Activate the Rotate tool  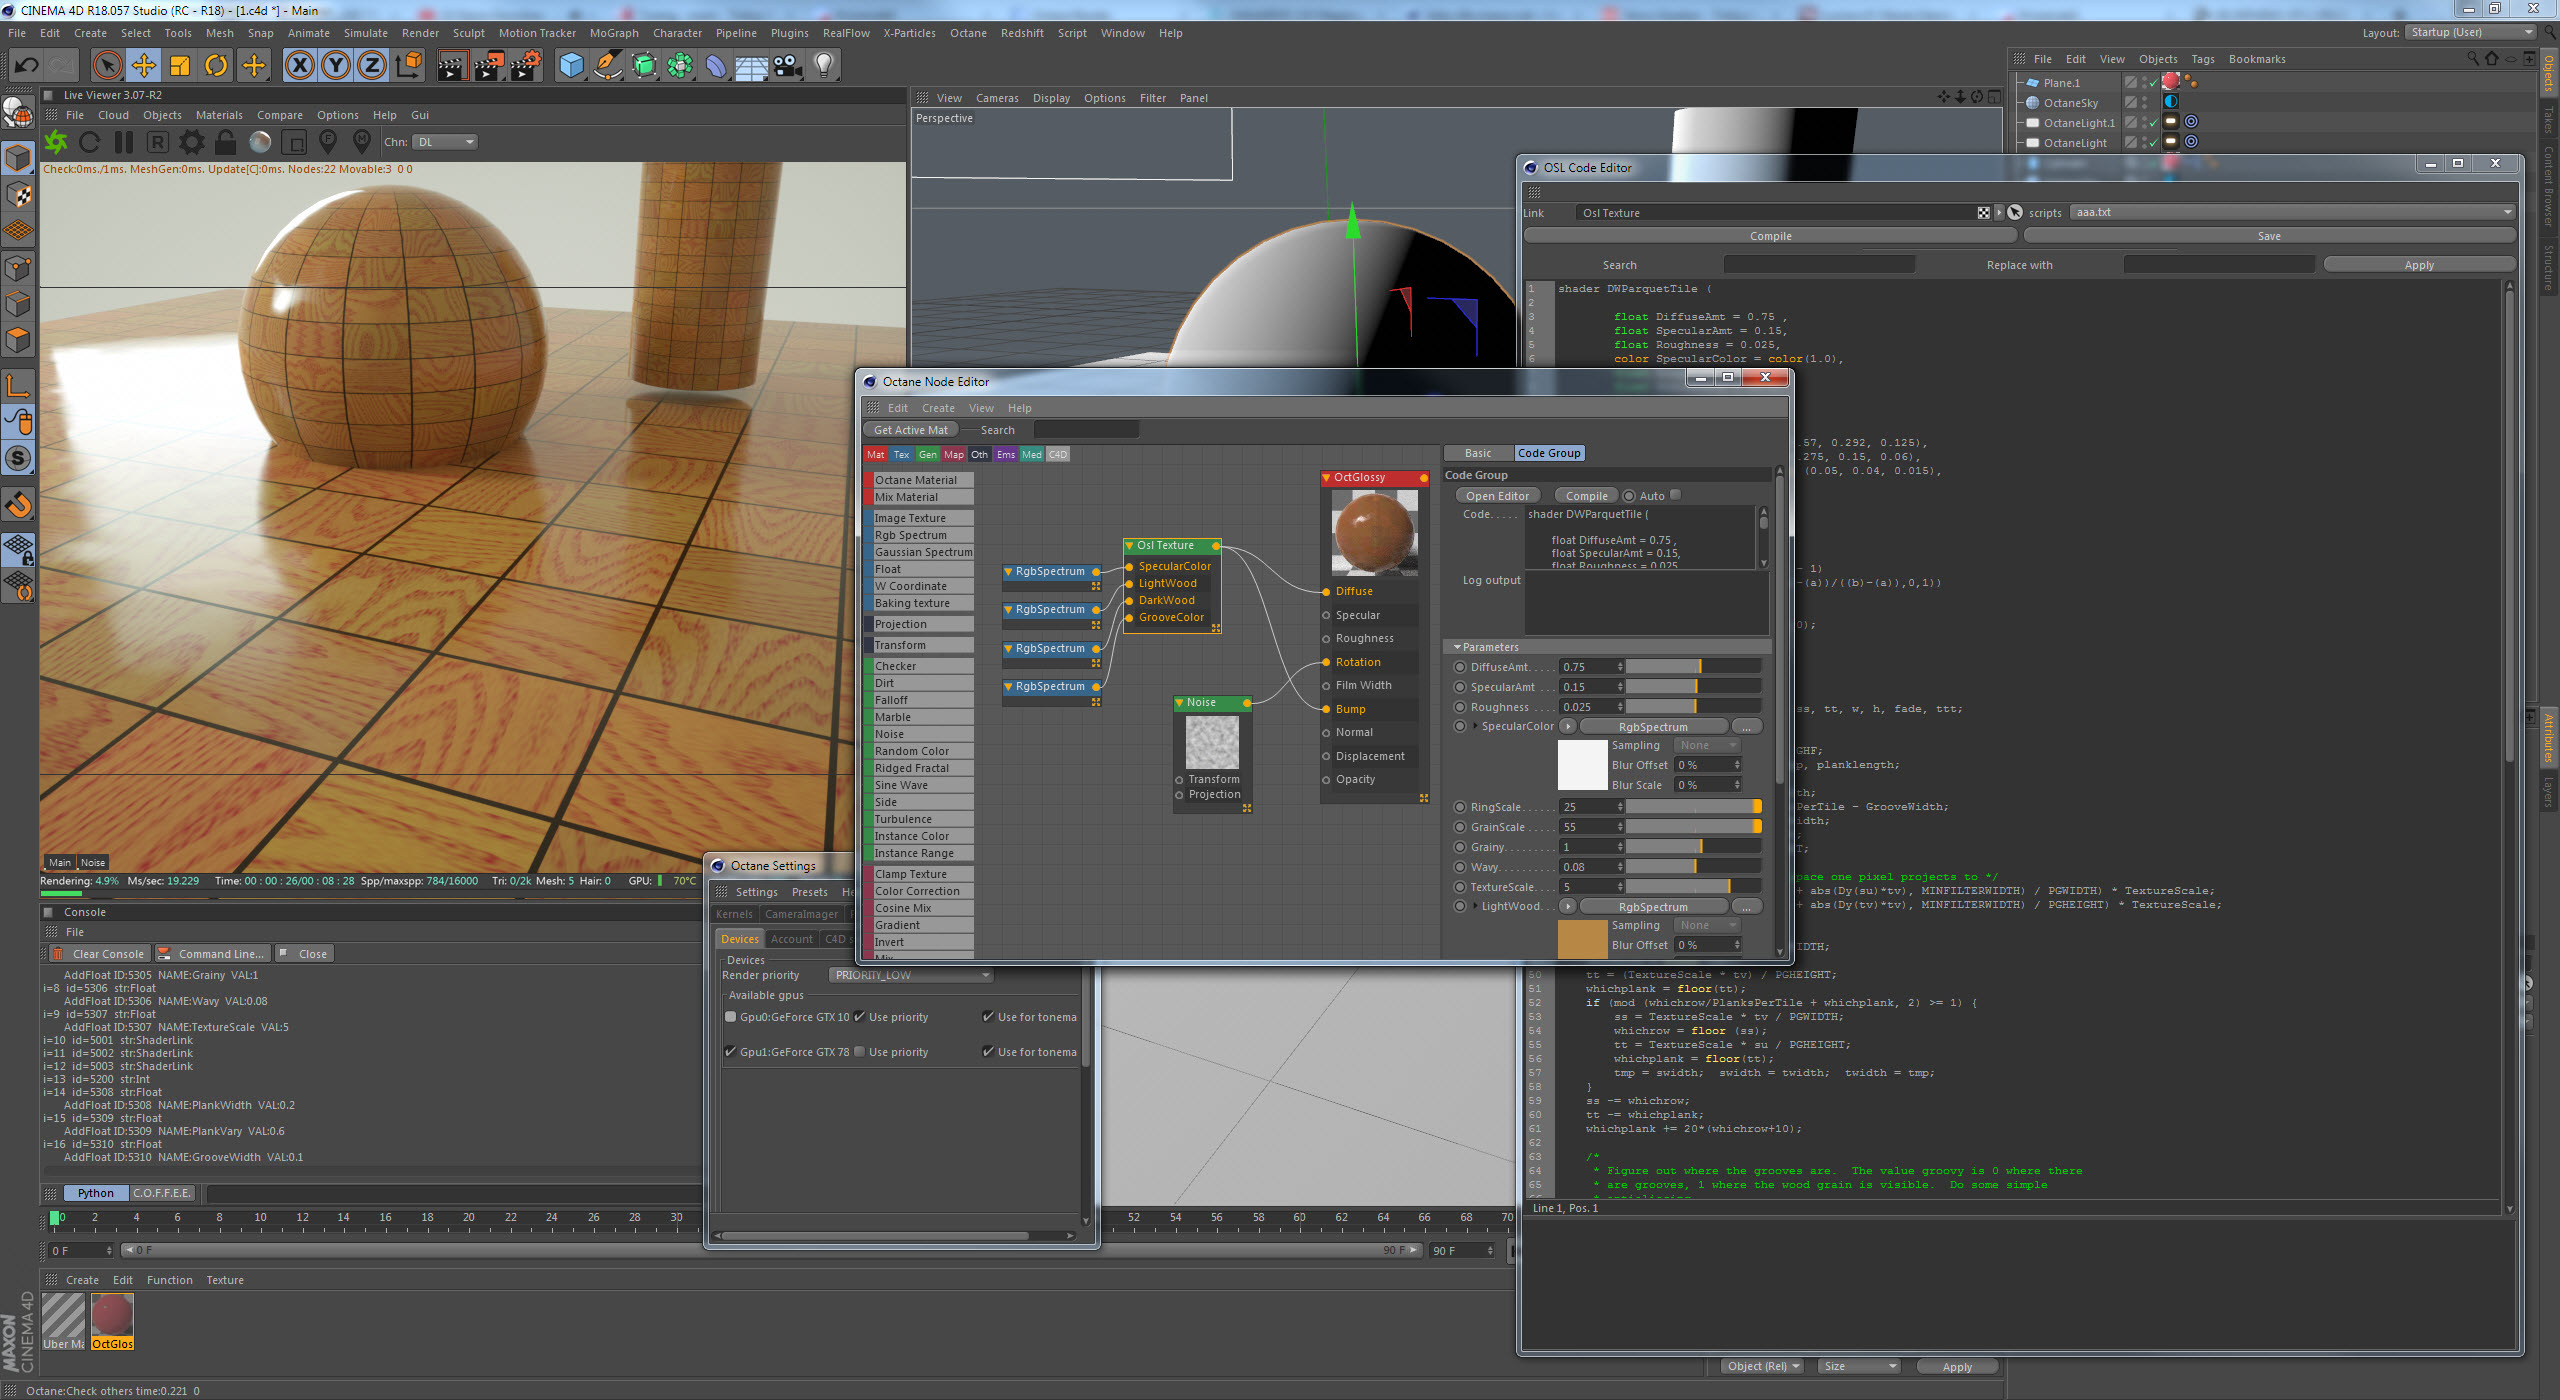[x=216, y=66]
